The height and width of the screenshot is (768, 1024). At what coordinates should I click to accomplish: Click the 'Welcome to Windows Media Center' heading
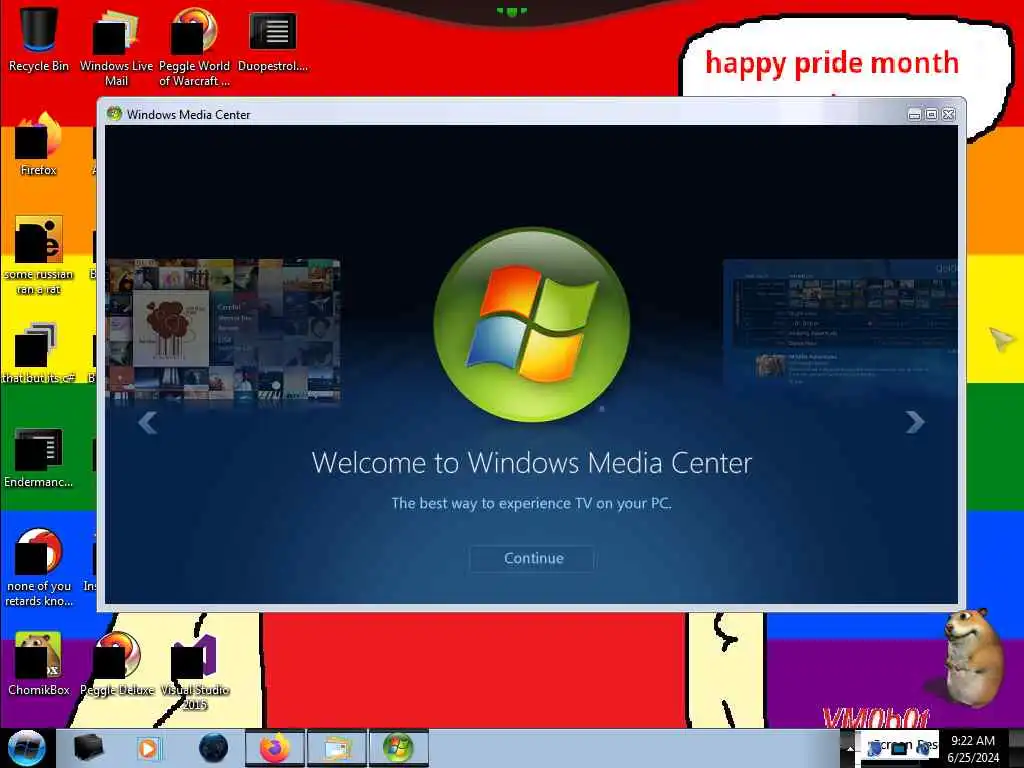(x=532, y=463)
